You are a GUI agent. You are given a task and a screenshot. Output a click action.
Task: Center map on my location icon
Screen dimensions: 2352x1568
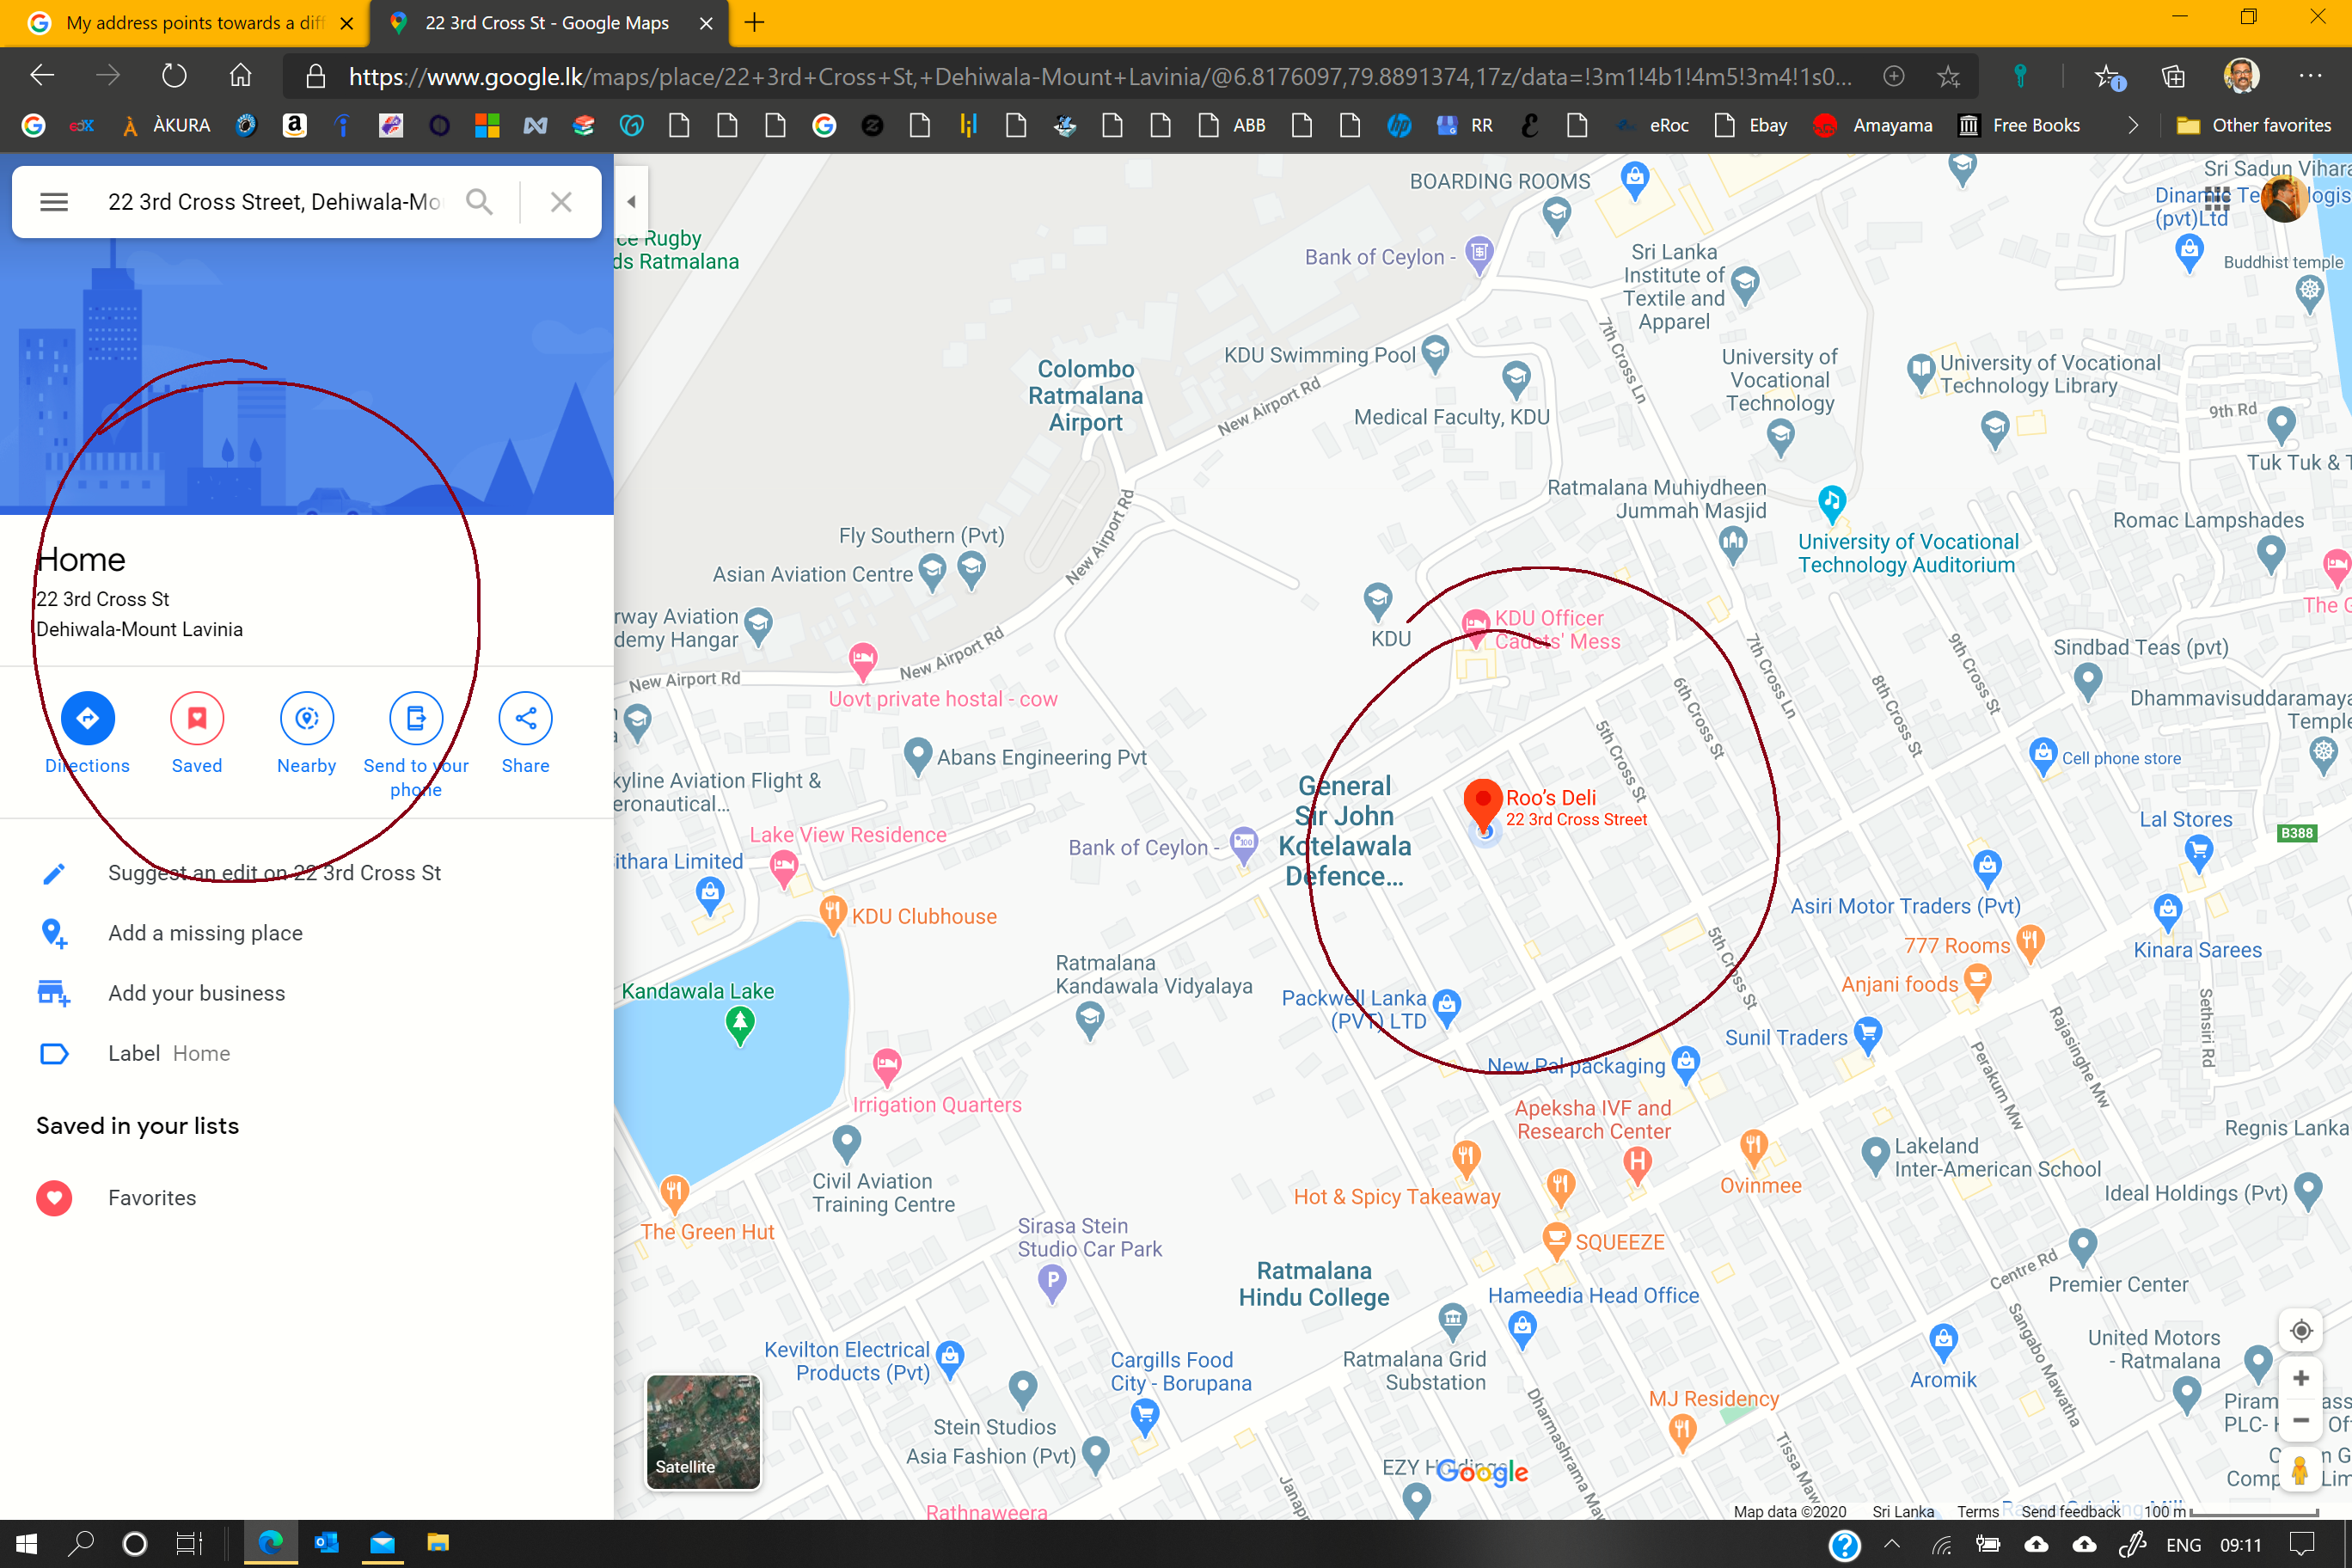pos(2300,1330)
